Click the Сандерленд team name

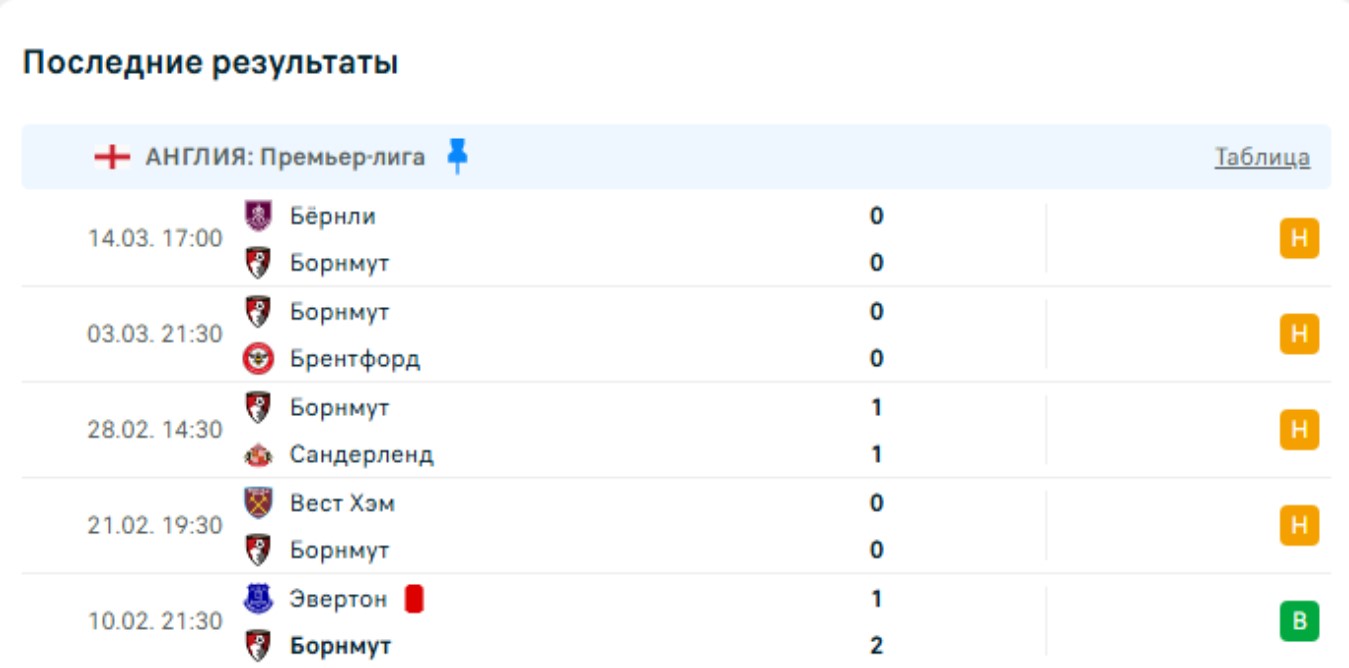(x=362, y=455)
